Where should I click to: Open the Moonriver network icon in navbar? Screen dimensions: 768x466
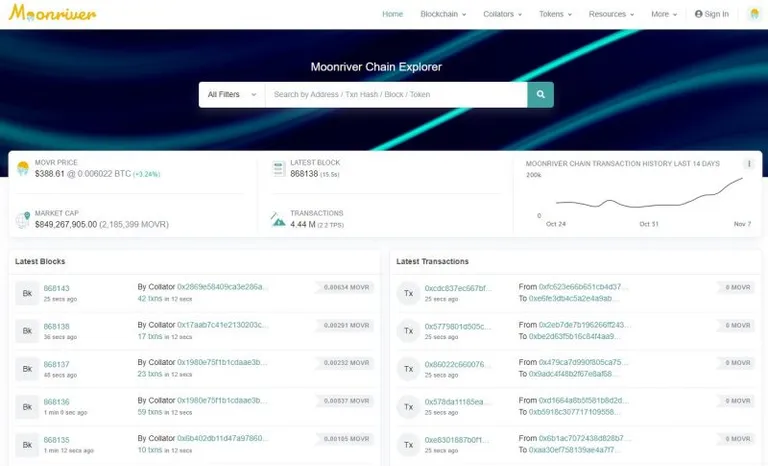[754, 14]
